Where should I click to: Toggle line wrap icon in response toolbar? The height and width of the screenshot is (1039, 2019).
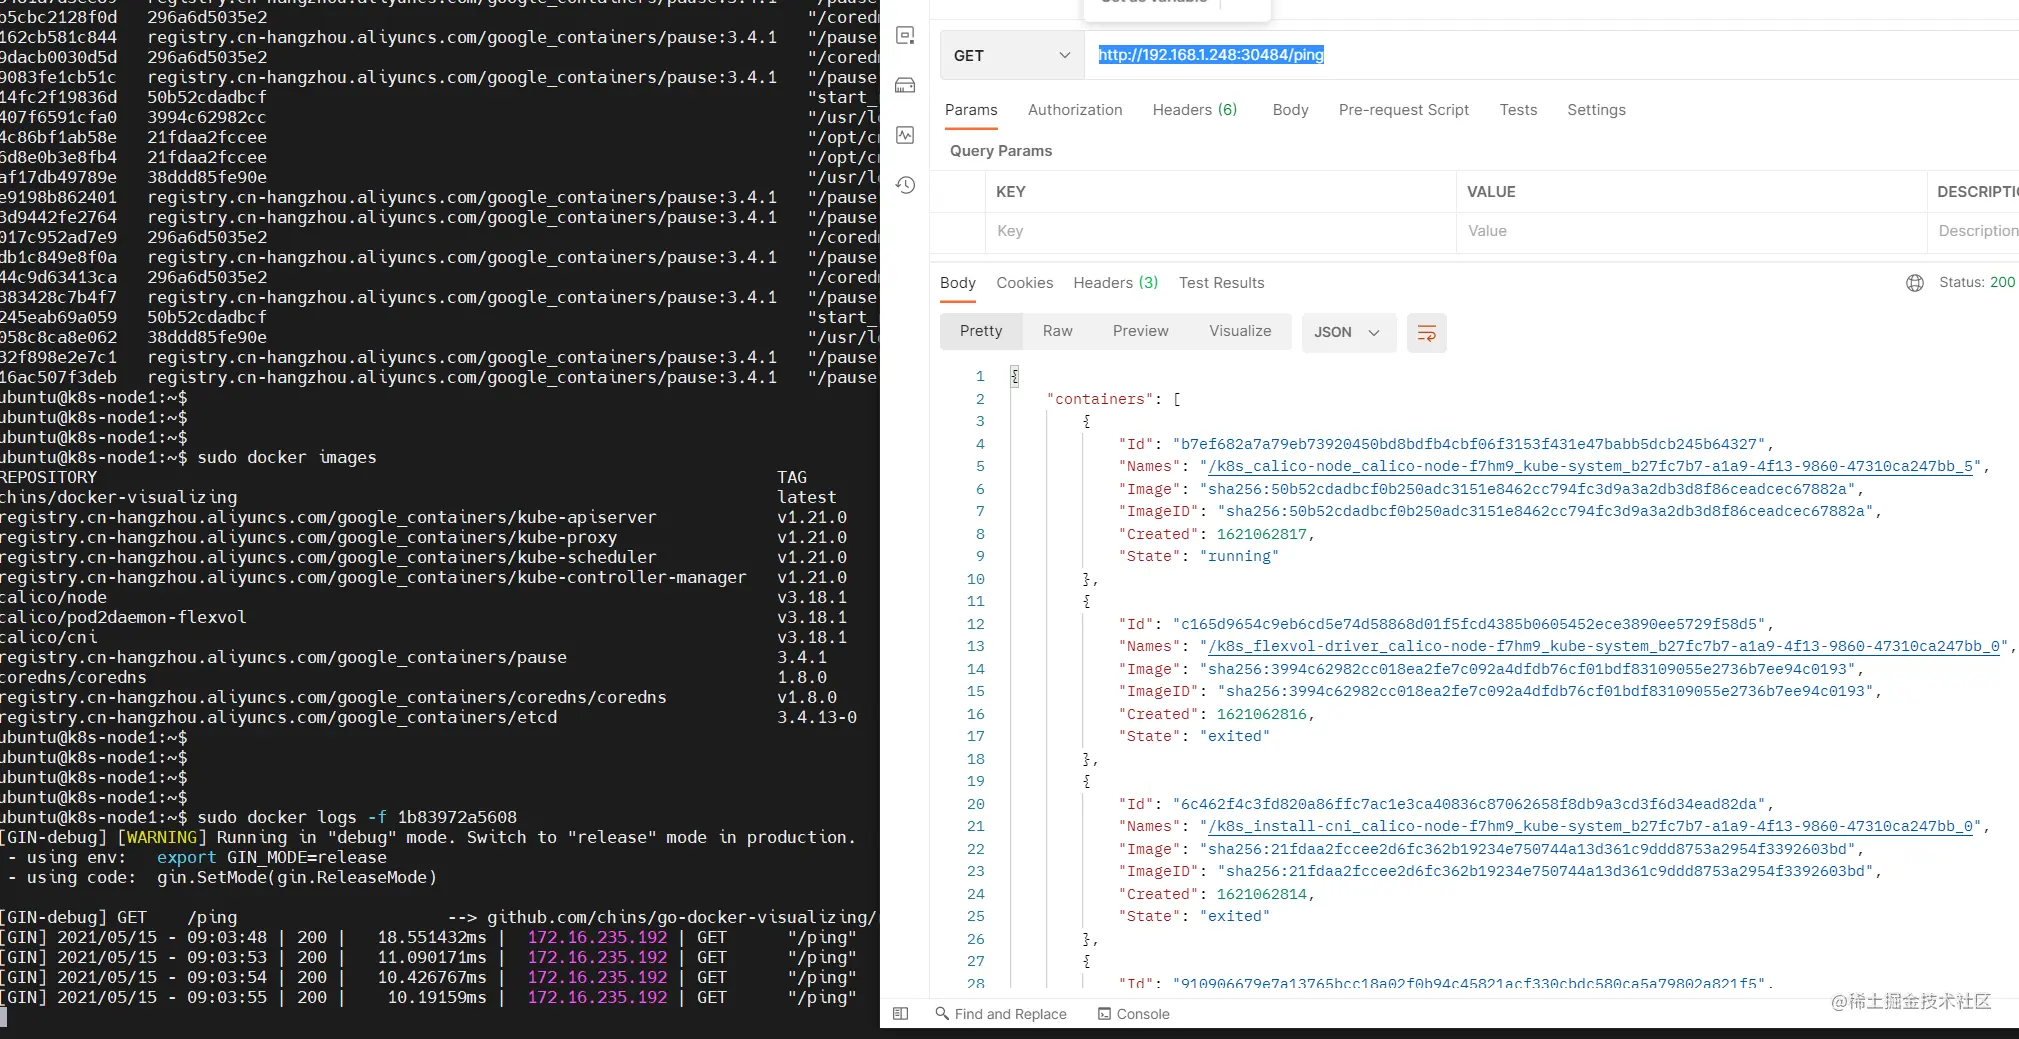pyautogui.click(x=1427, y=333)
